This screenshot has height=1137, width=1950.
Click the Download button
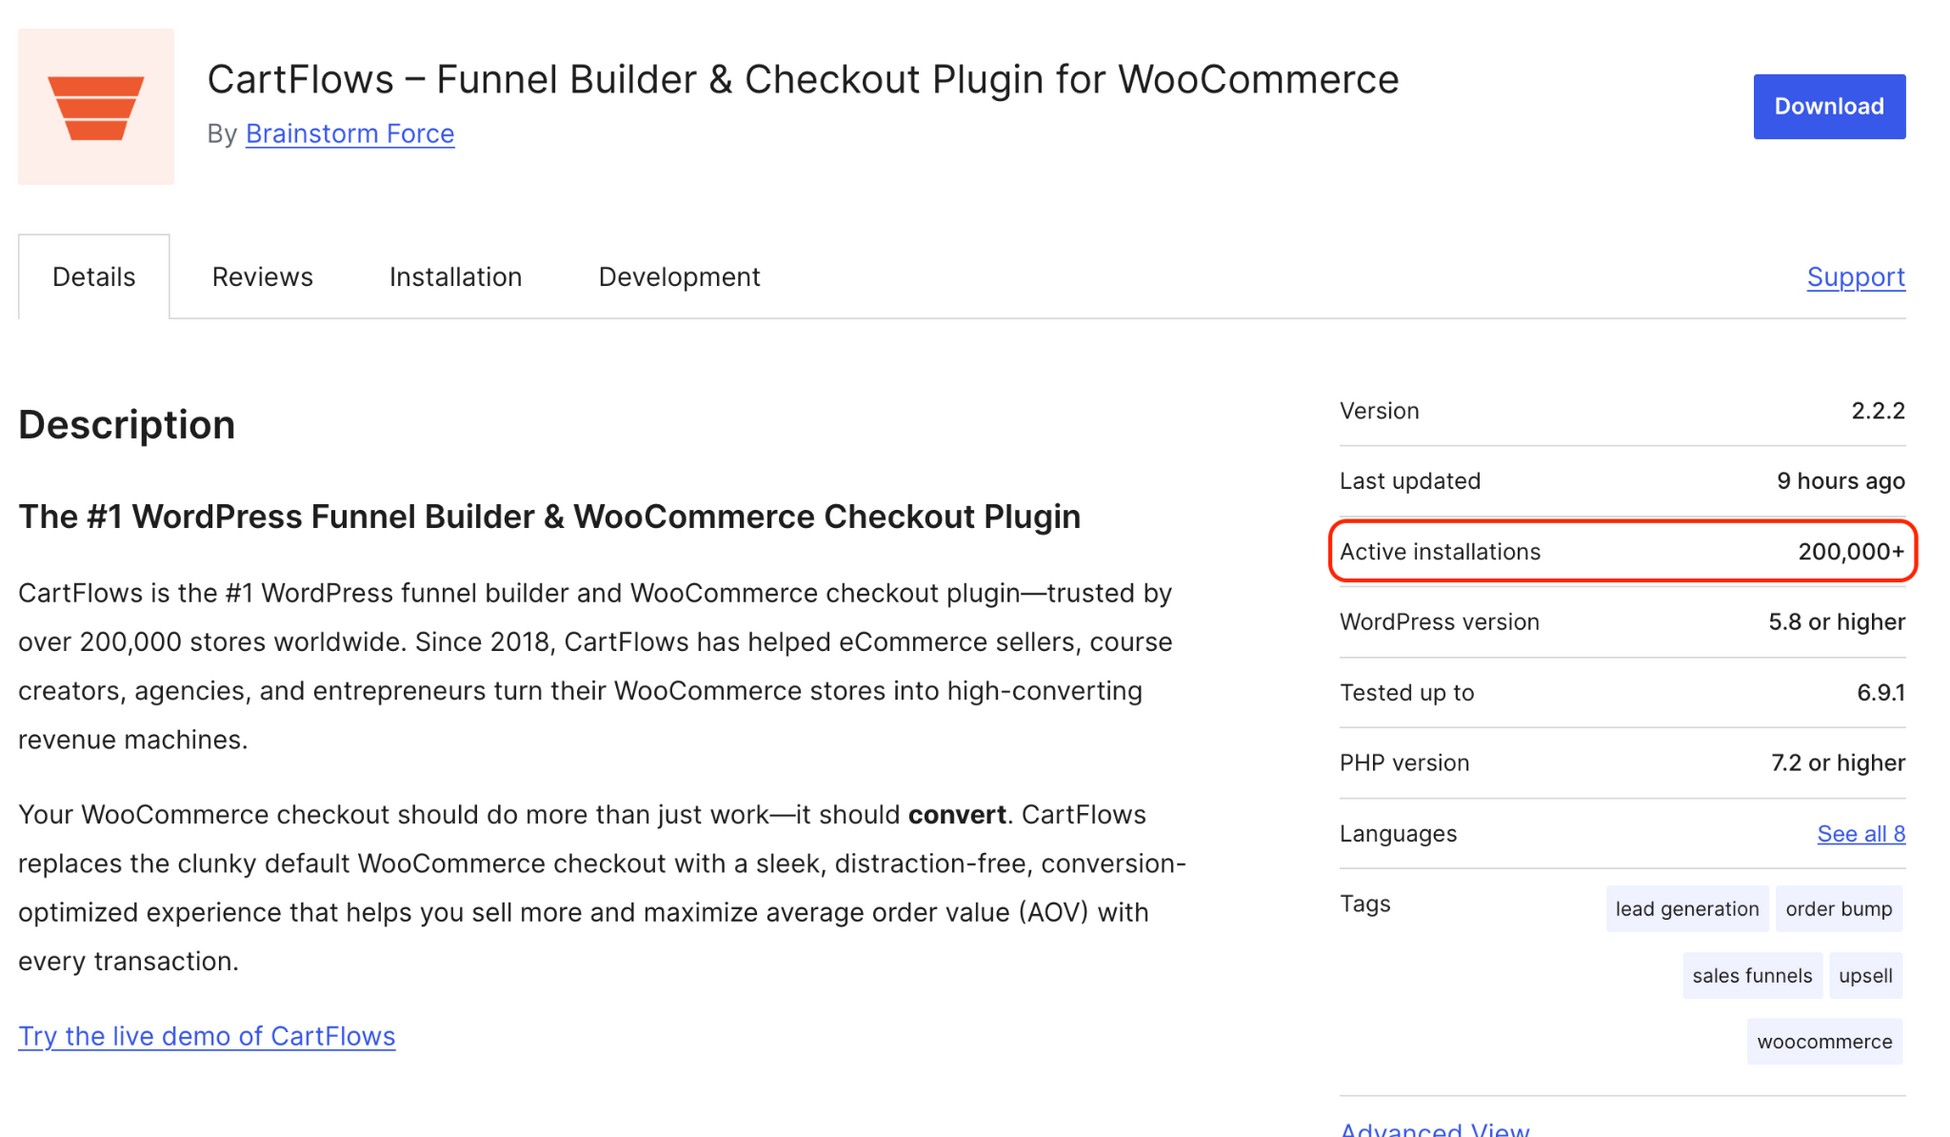1829,106
